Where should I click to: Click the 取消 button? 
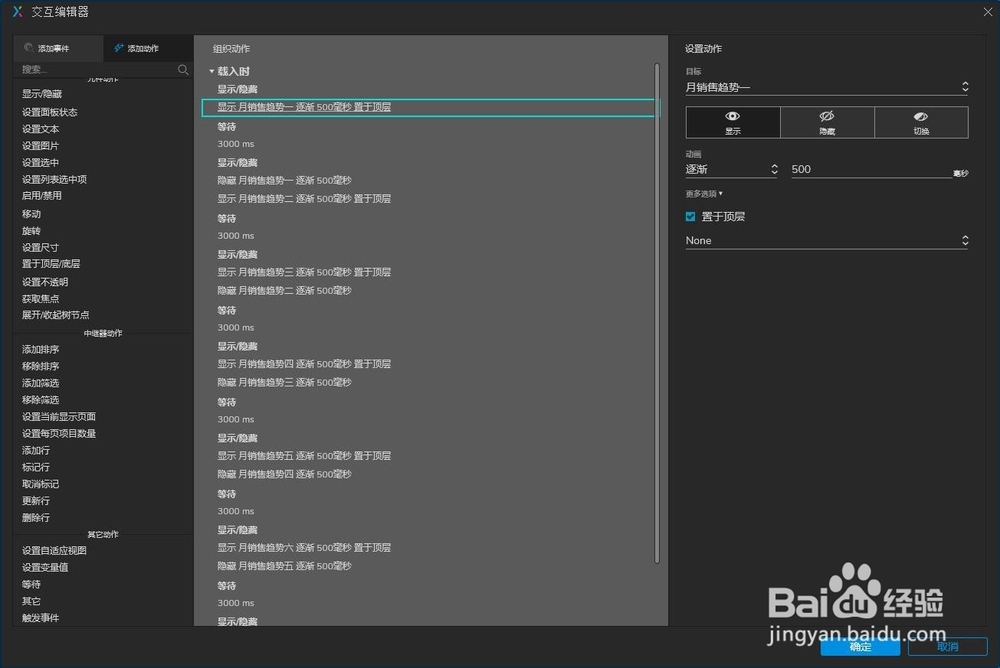(948, 646)
